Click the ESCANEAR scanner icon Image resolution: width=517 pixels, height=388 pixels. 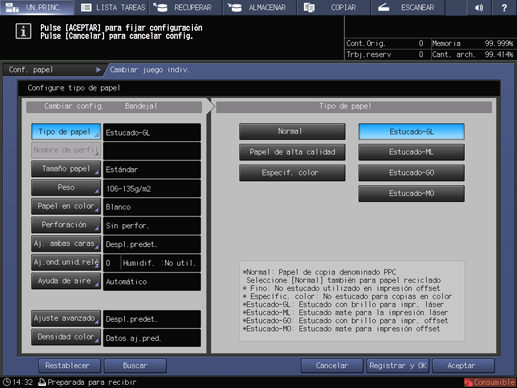[x=384, y=7]
